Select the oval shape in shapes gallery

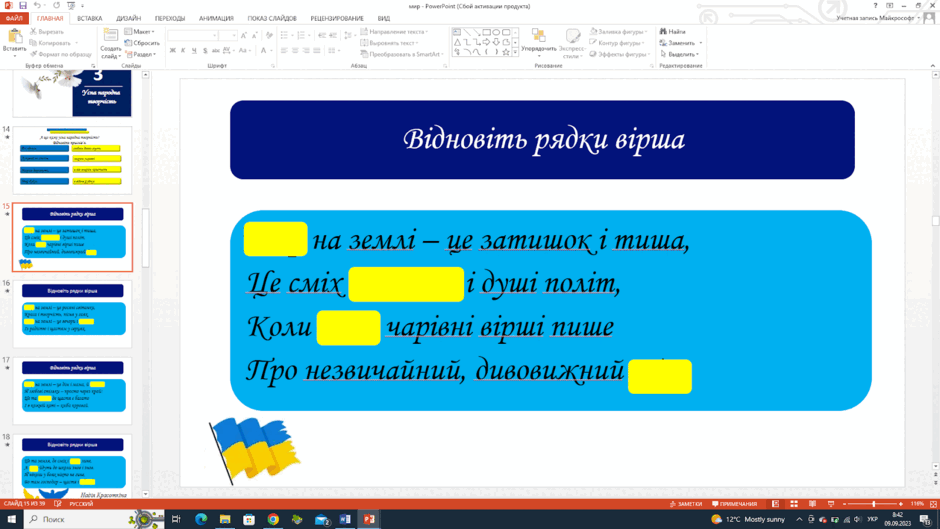tap(496, 32)
